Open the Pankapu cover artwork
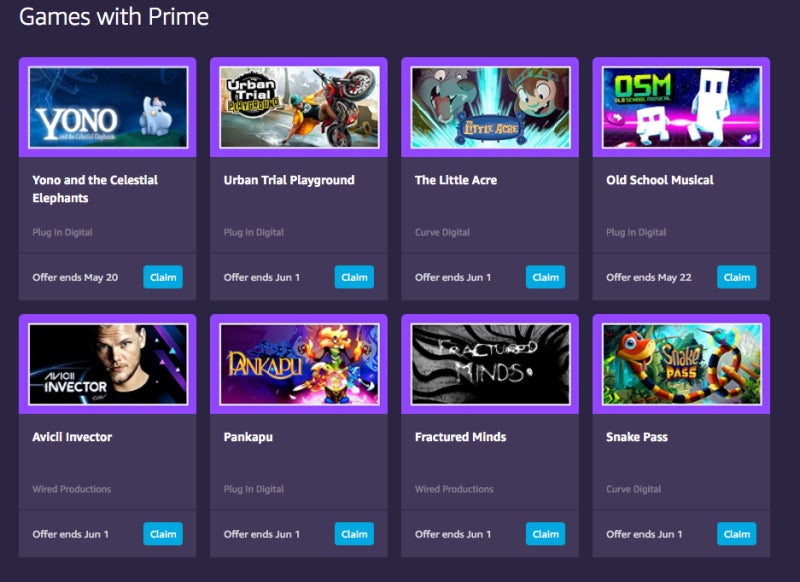The image size is (800, 582). pyautogui.click(x=299, y=364)
